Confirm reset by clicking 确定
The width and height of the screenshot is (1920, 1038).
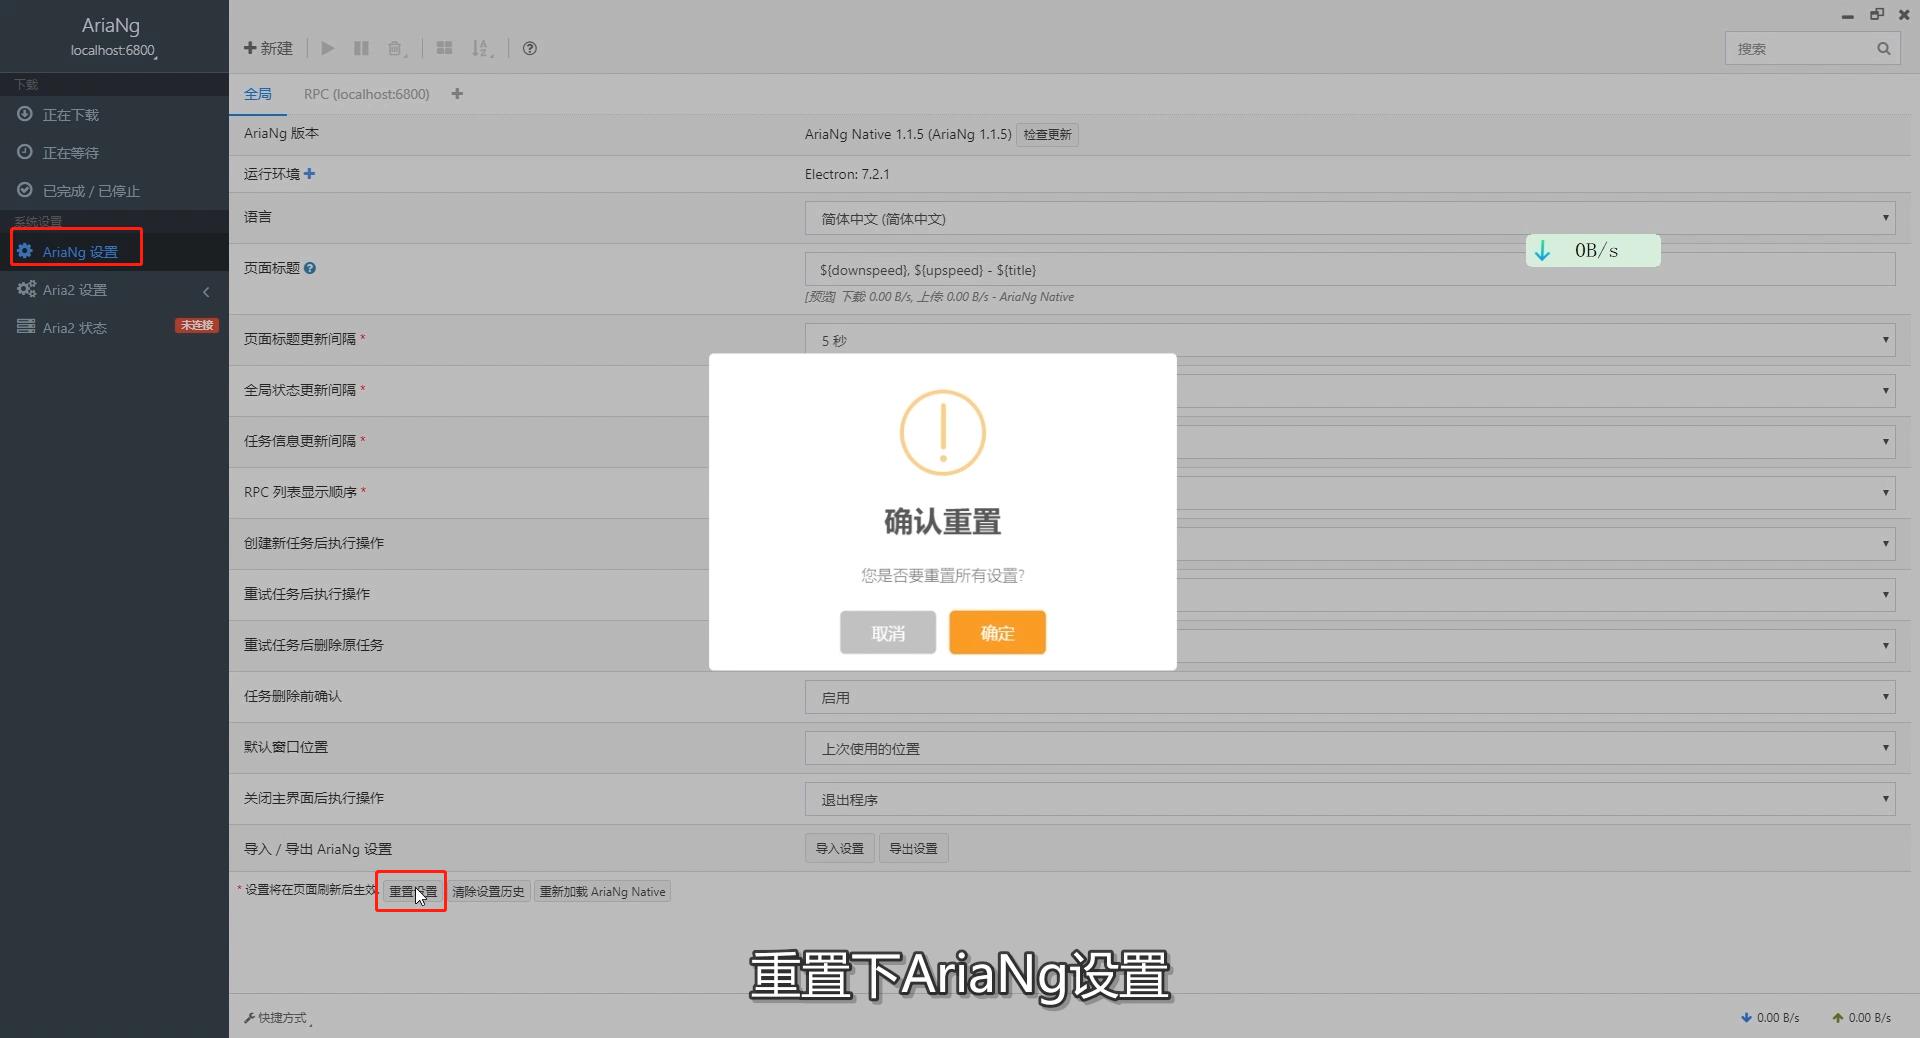click(996, 632)
